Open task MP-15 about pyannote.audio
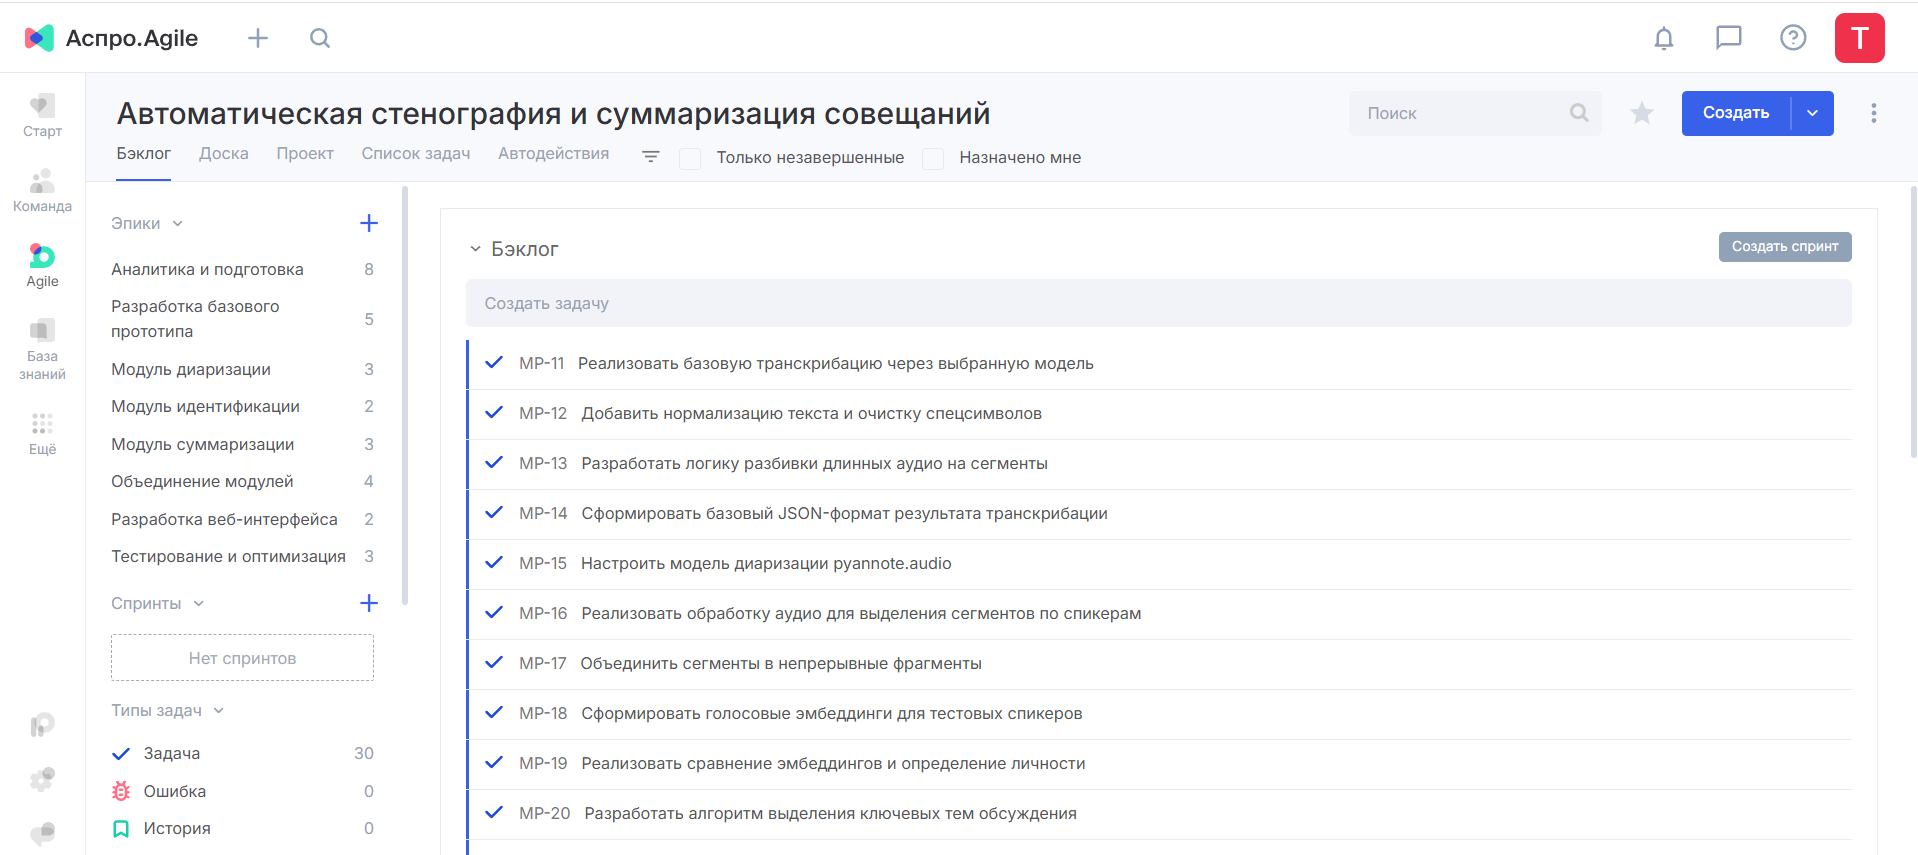The width and height of the screenshot is (1918, 855). click(765, 563)
